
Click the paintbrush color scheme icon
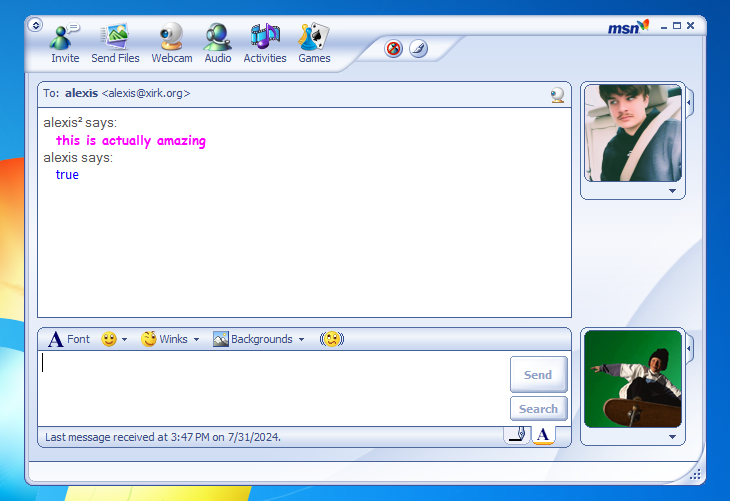pos(418,48)
